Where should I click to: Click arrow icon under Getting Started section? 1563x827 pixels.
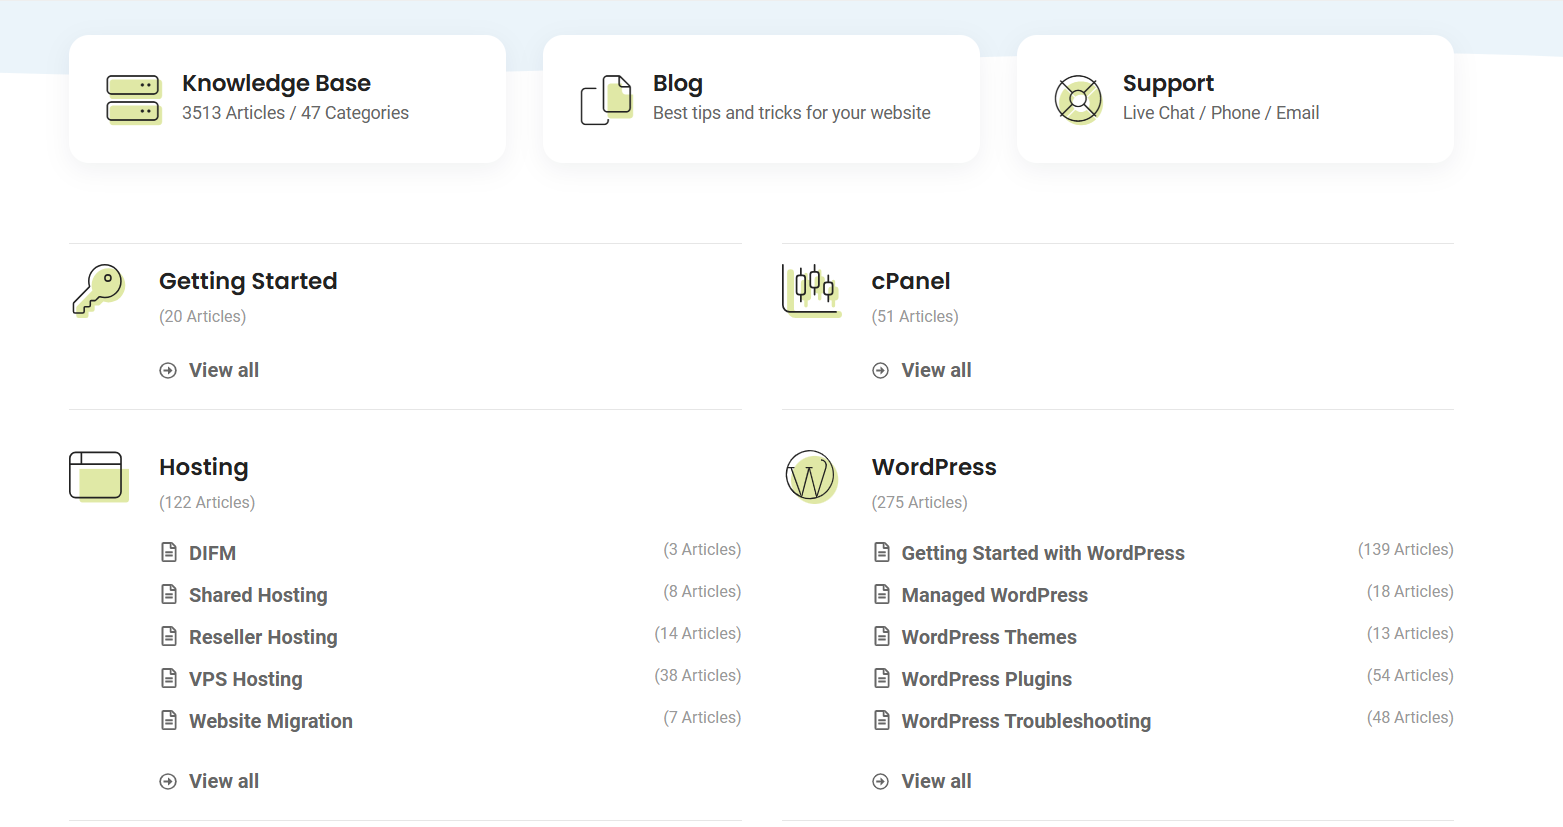coord(168,371)
